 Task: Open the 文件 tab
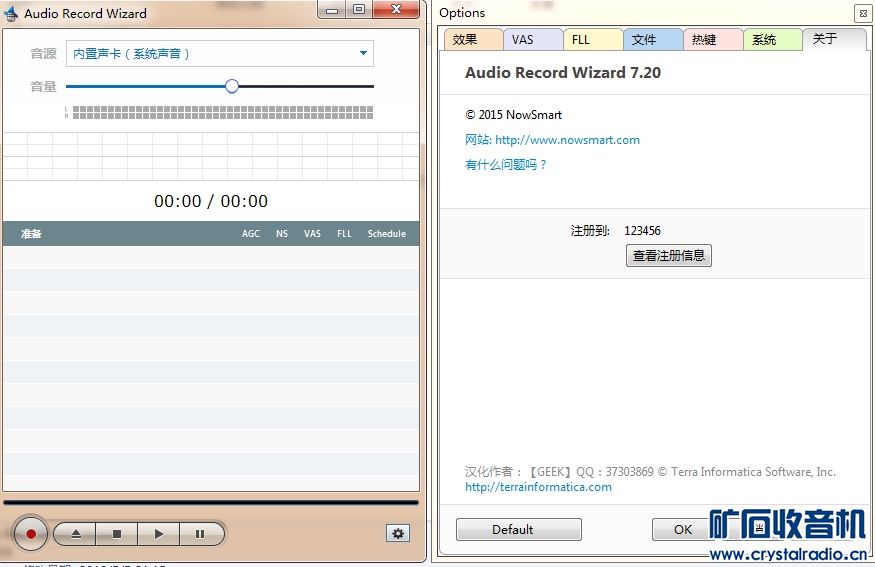[653, 40]
